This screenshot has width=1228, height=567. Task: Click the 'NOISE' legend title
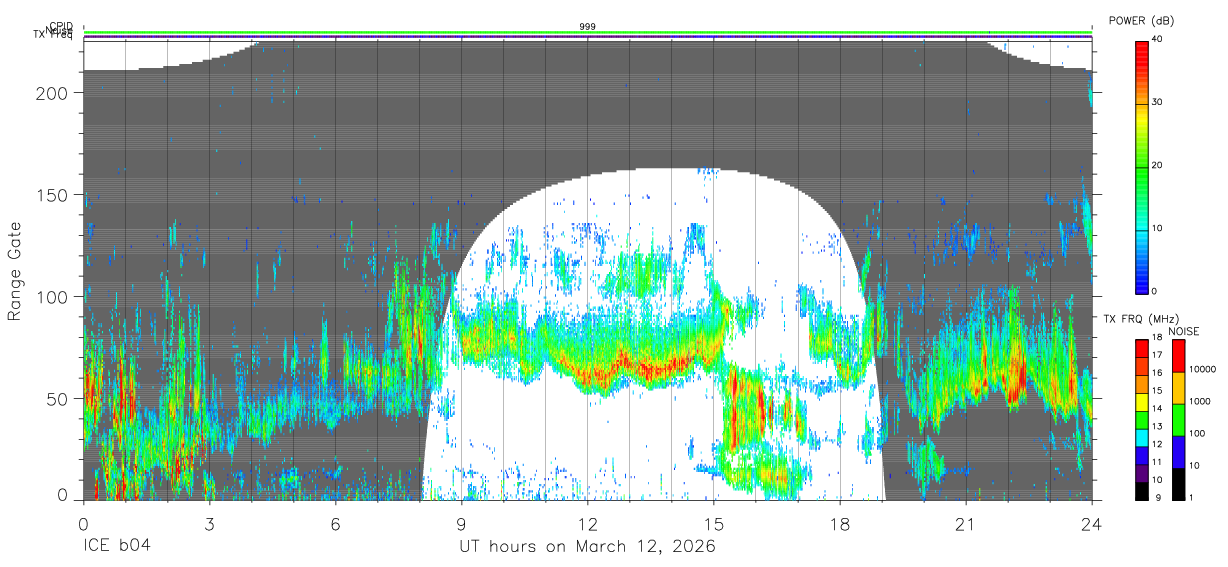coord(1182,331)
